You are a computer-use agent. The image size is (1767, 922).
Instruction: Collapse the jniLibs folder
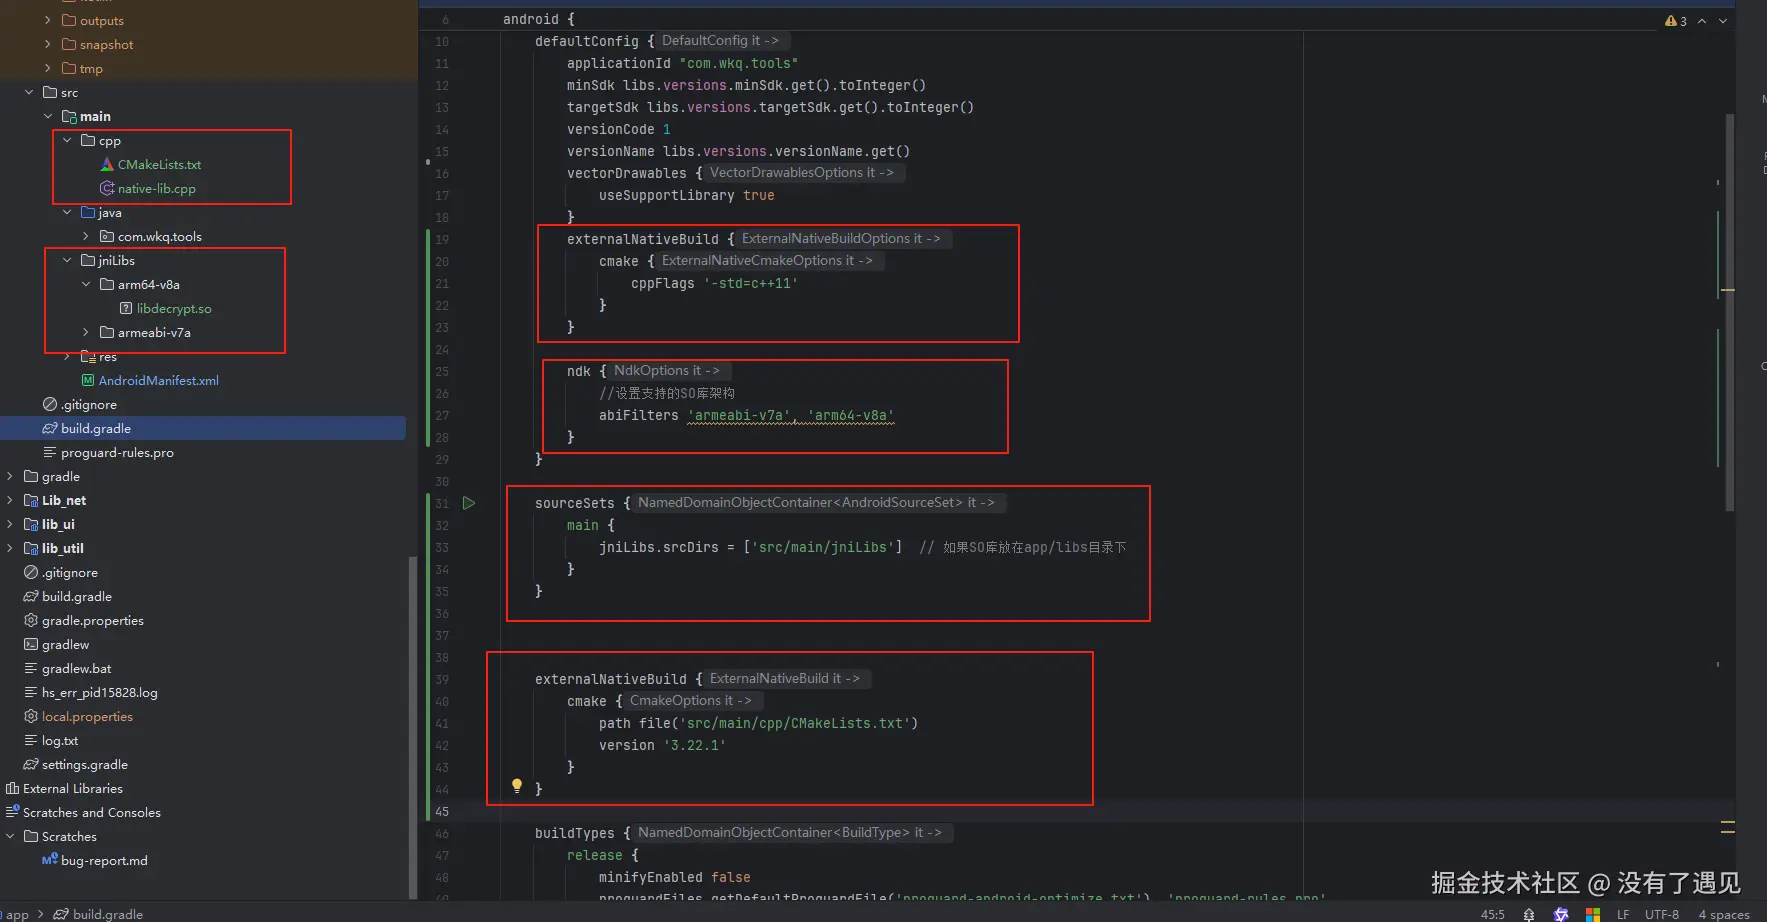coord(67,261)
